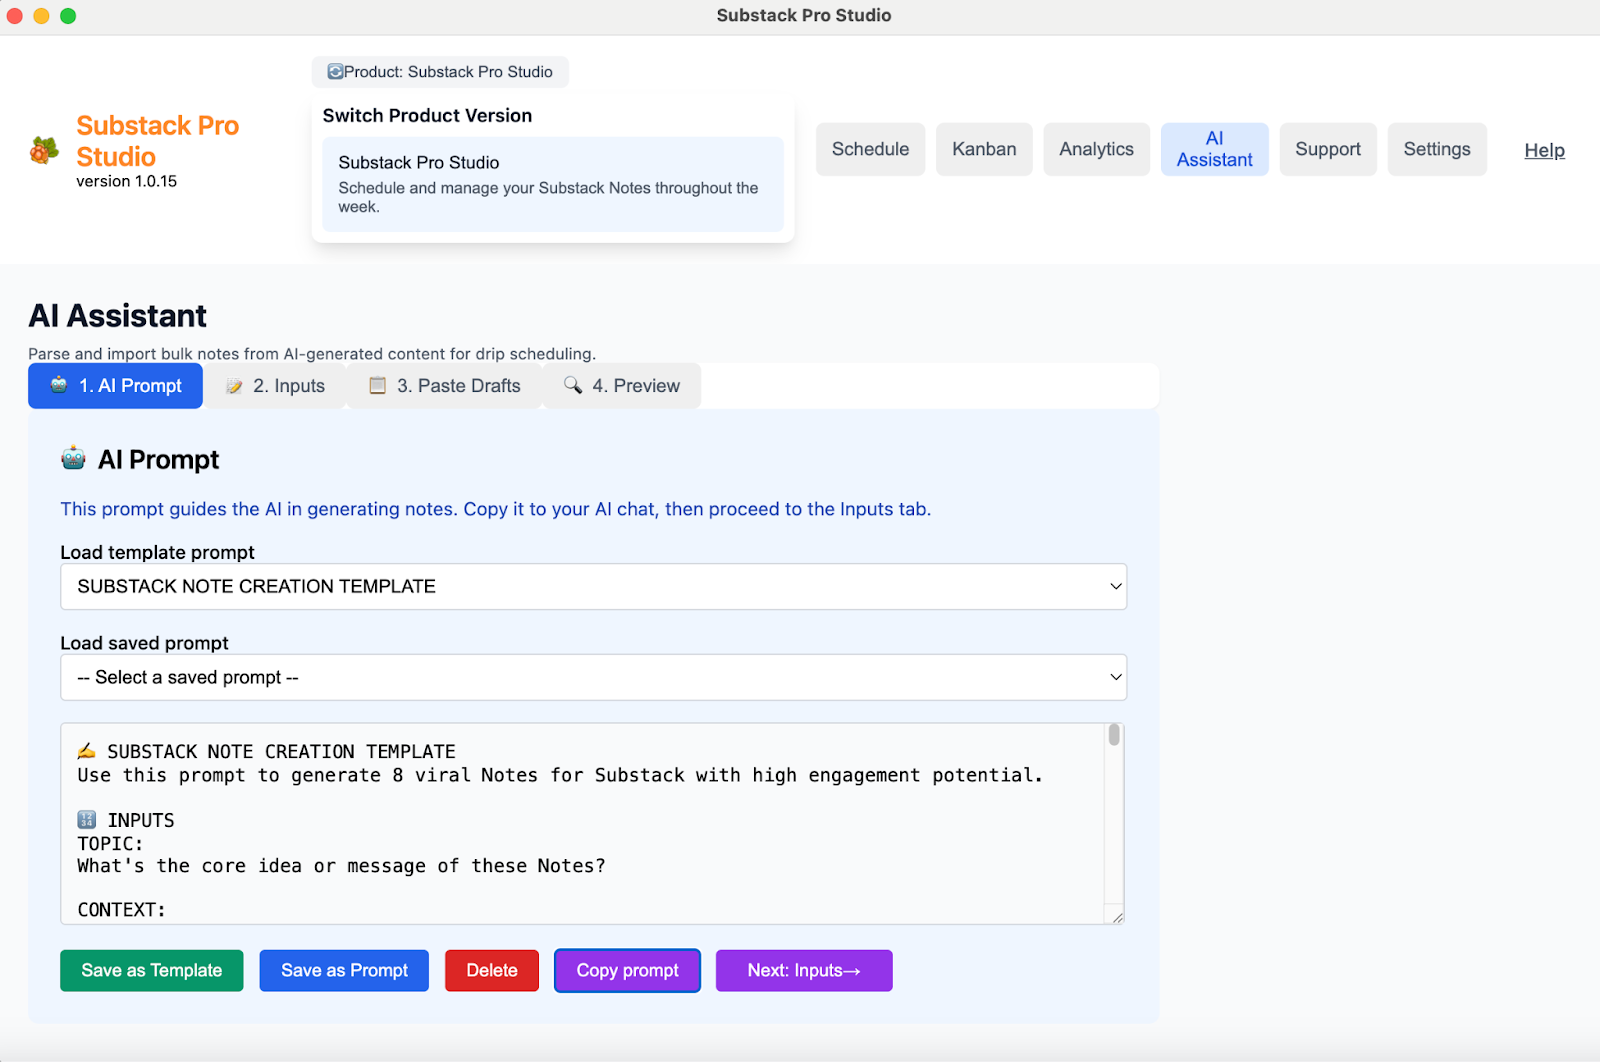Click the AI Assistant page heading
This screenshot has height=1062, width=1600.
pos(117,315)
